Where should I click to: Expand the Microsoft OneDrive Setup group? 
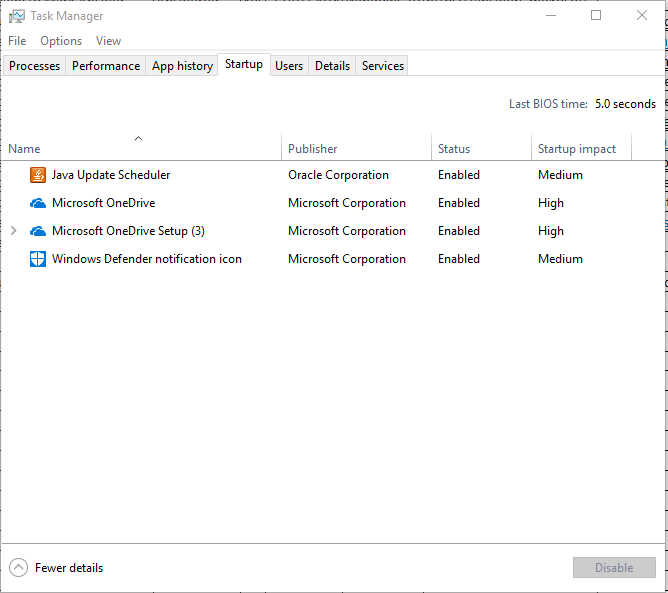tap(14, 231)
